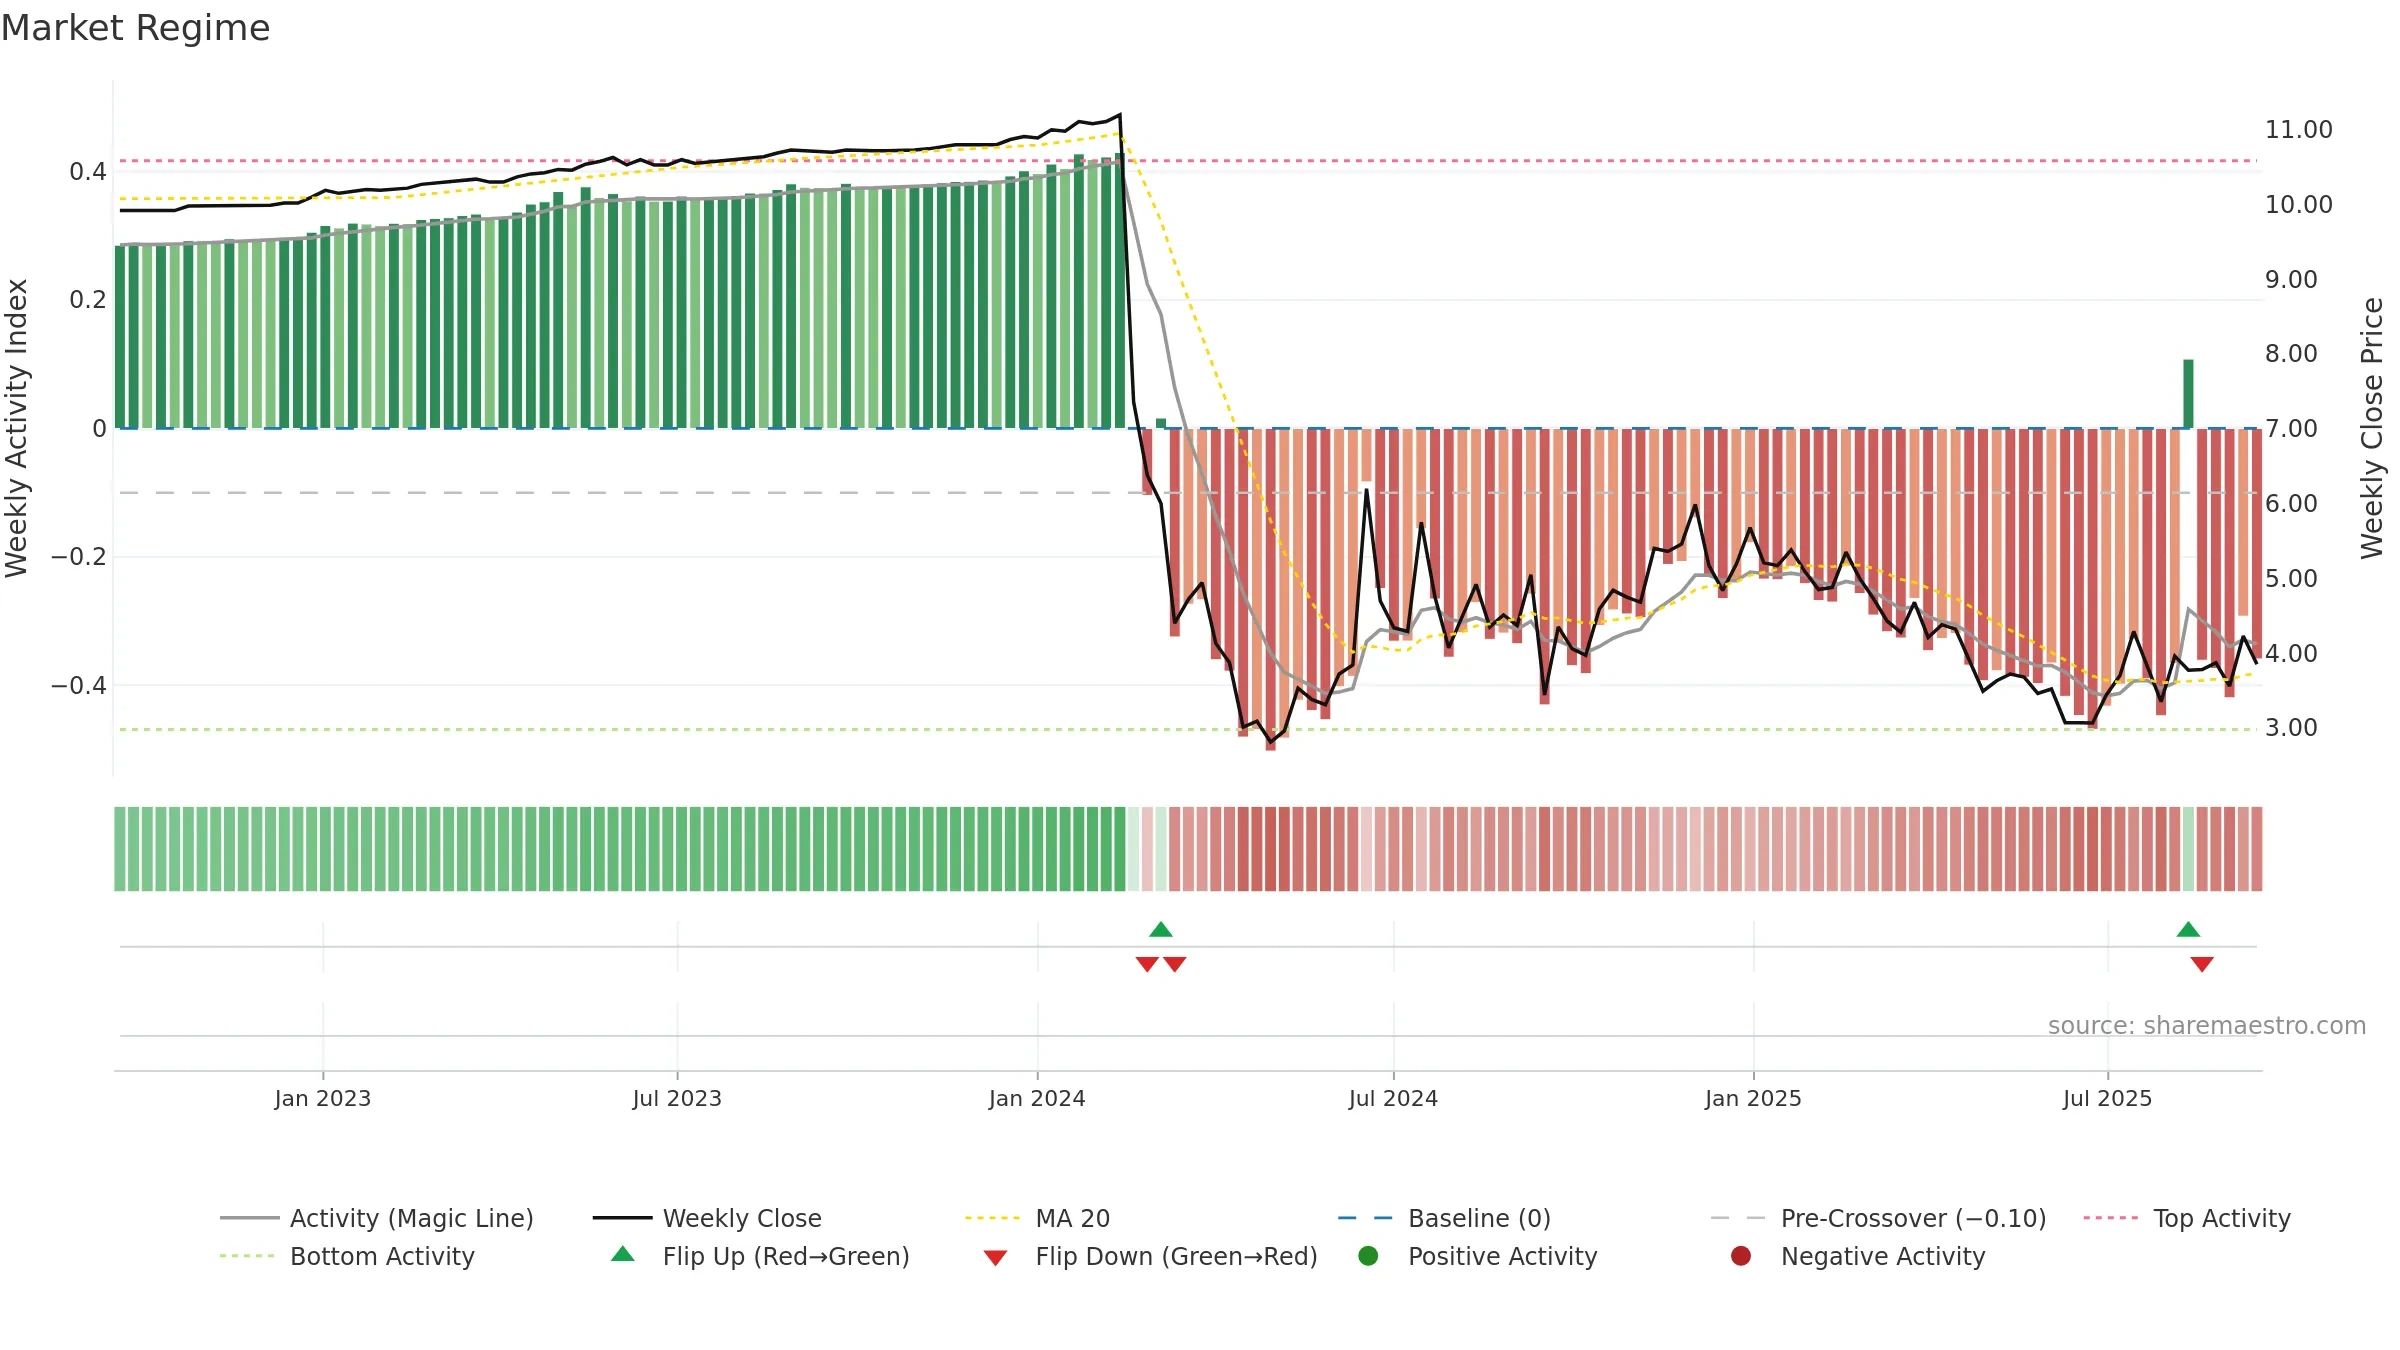Image resolution: width=2400 pixels, height=1350 pixels.
Task: Click the 0.2 activity axis label
Action: pyautogui.click(x=88, y=300)
